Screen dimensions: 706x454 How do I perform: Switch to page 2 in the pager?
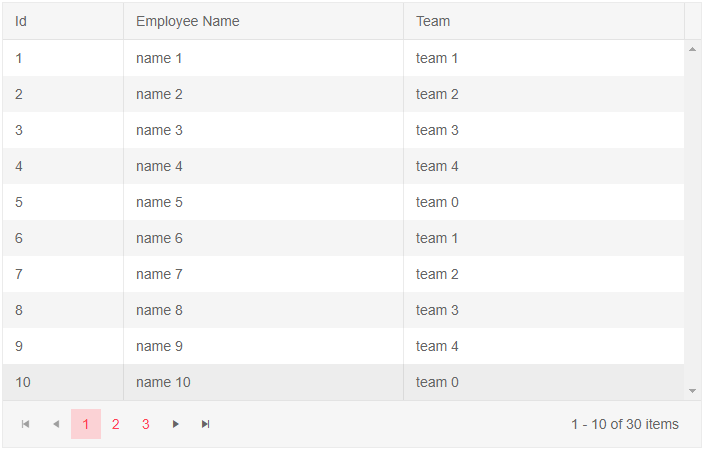pos(116,424)
